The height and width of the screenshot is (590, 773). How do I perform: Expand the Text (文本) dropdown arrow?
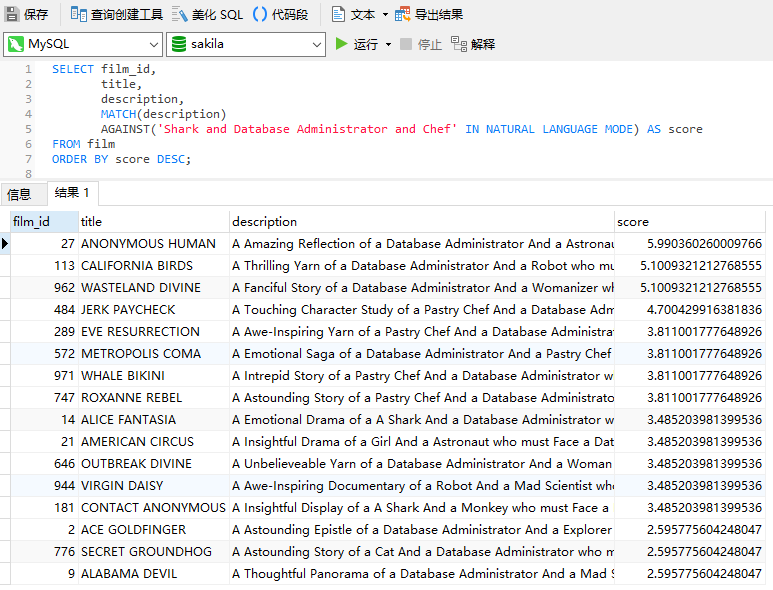tap(386, 15)
